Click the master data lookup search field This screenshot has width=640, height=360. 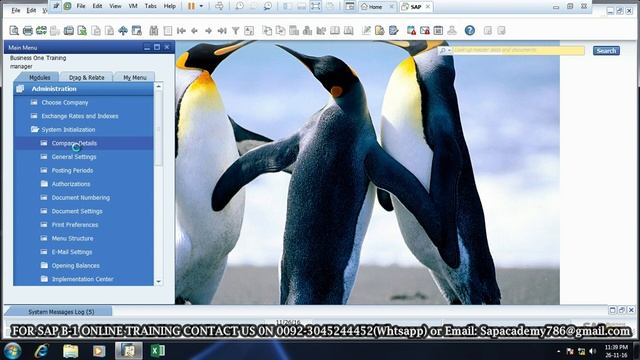click(x=518, y=50)
